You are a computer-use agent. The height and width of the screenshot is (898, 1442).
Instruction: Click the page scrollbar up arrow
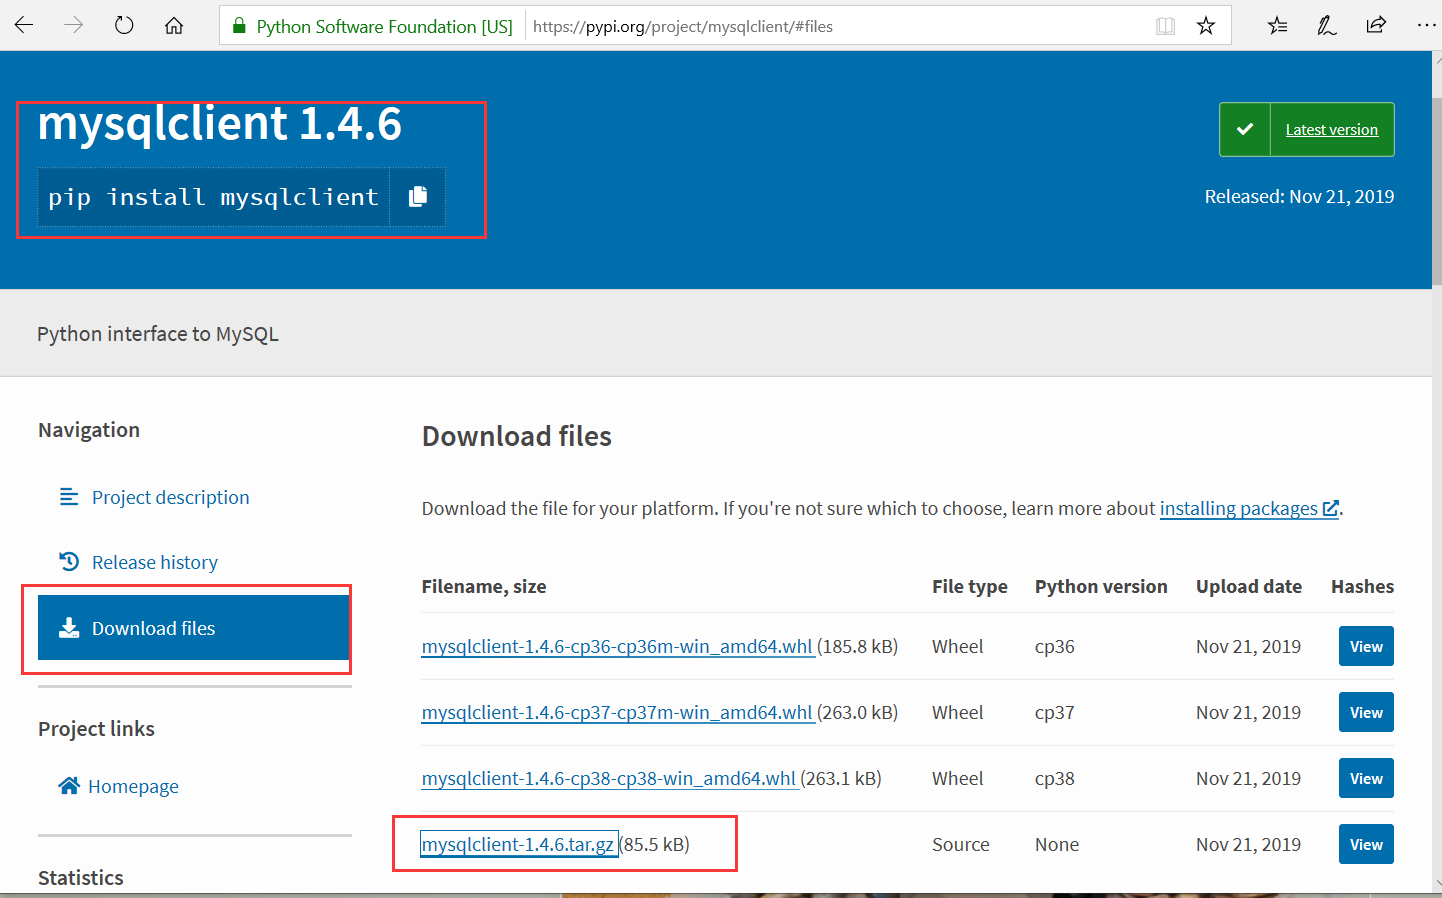click(1437, 59)
